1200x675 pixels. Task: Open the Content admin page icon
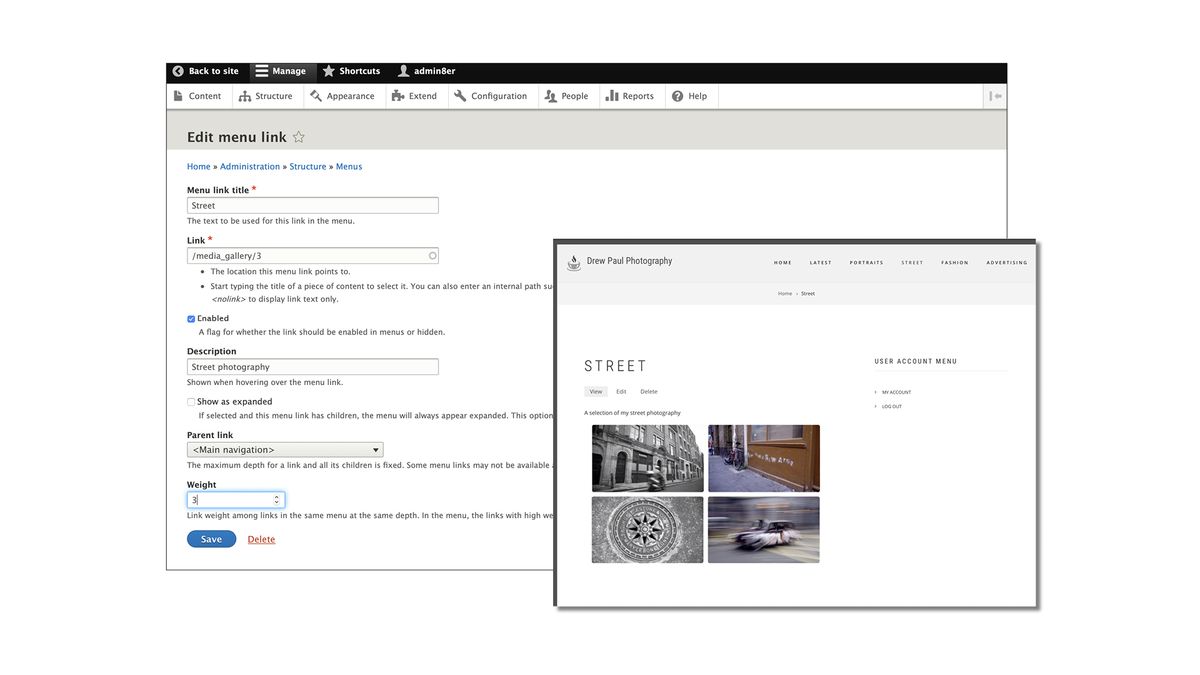click(x=178, y=96)
